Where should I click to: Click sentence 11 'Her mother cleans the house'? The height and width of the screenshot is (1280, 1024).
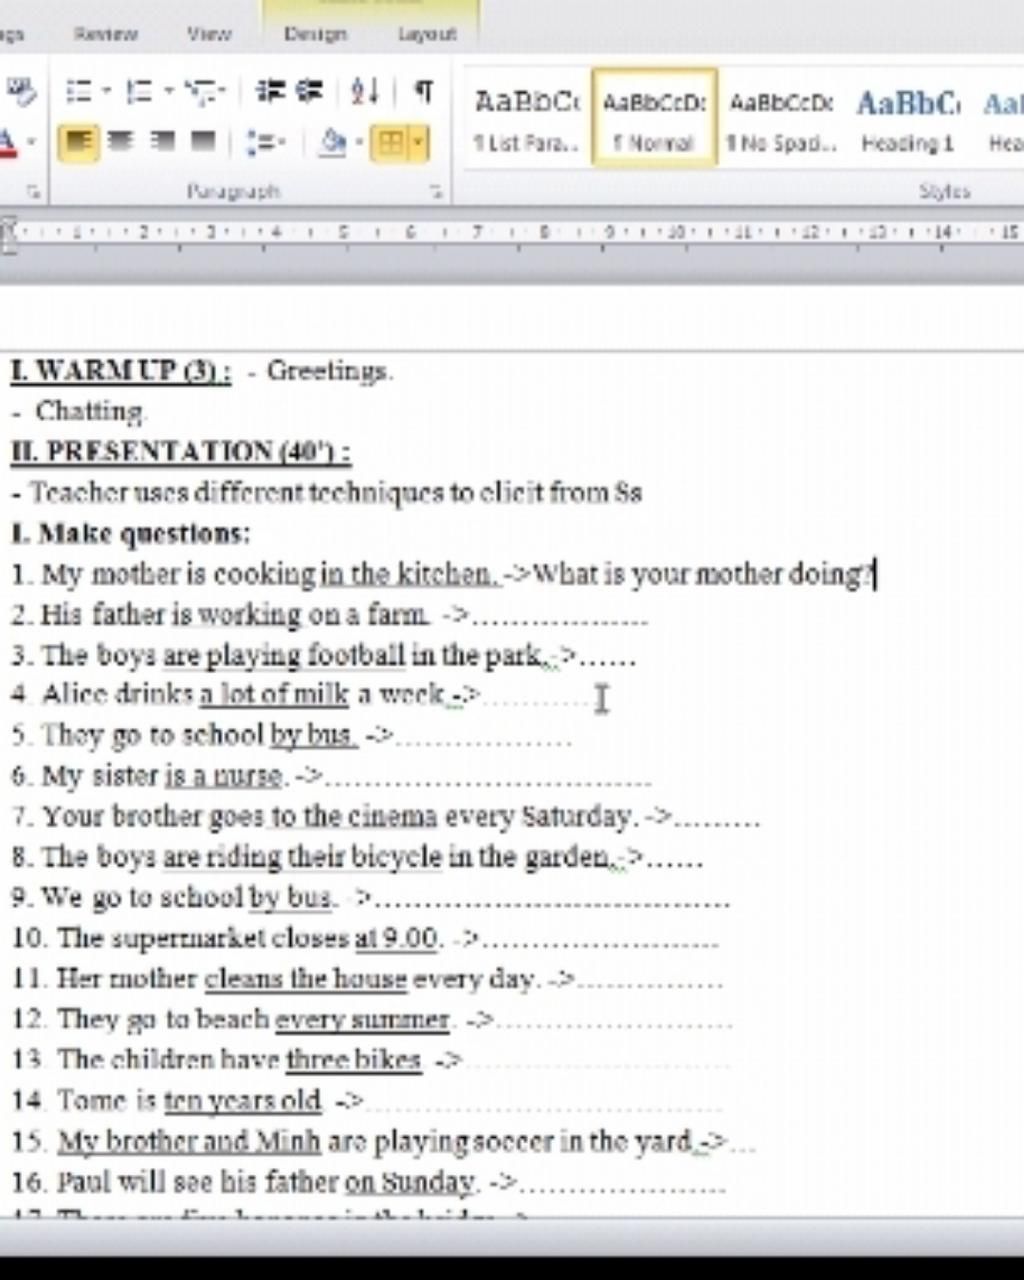pos(367,979)
